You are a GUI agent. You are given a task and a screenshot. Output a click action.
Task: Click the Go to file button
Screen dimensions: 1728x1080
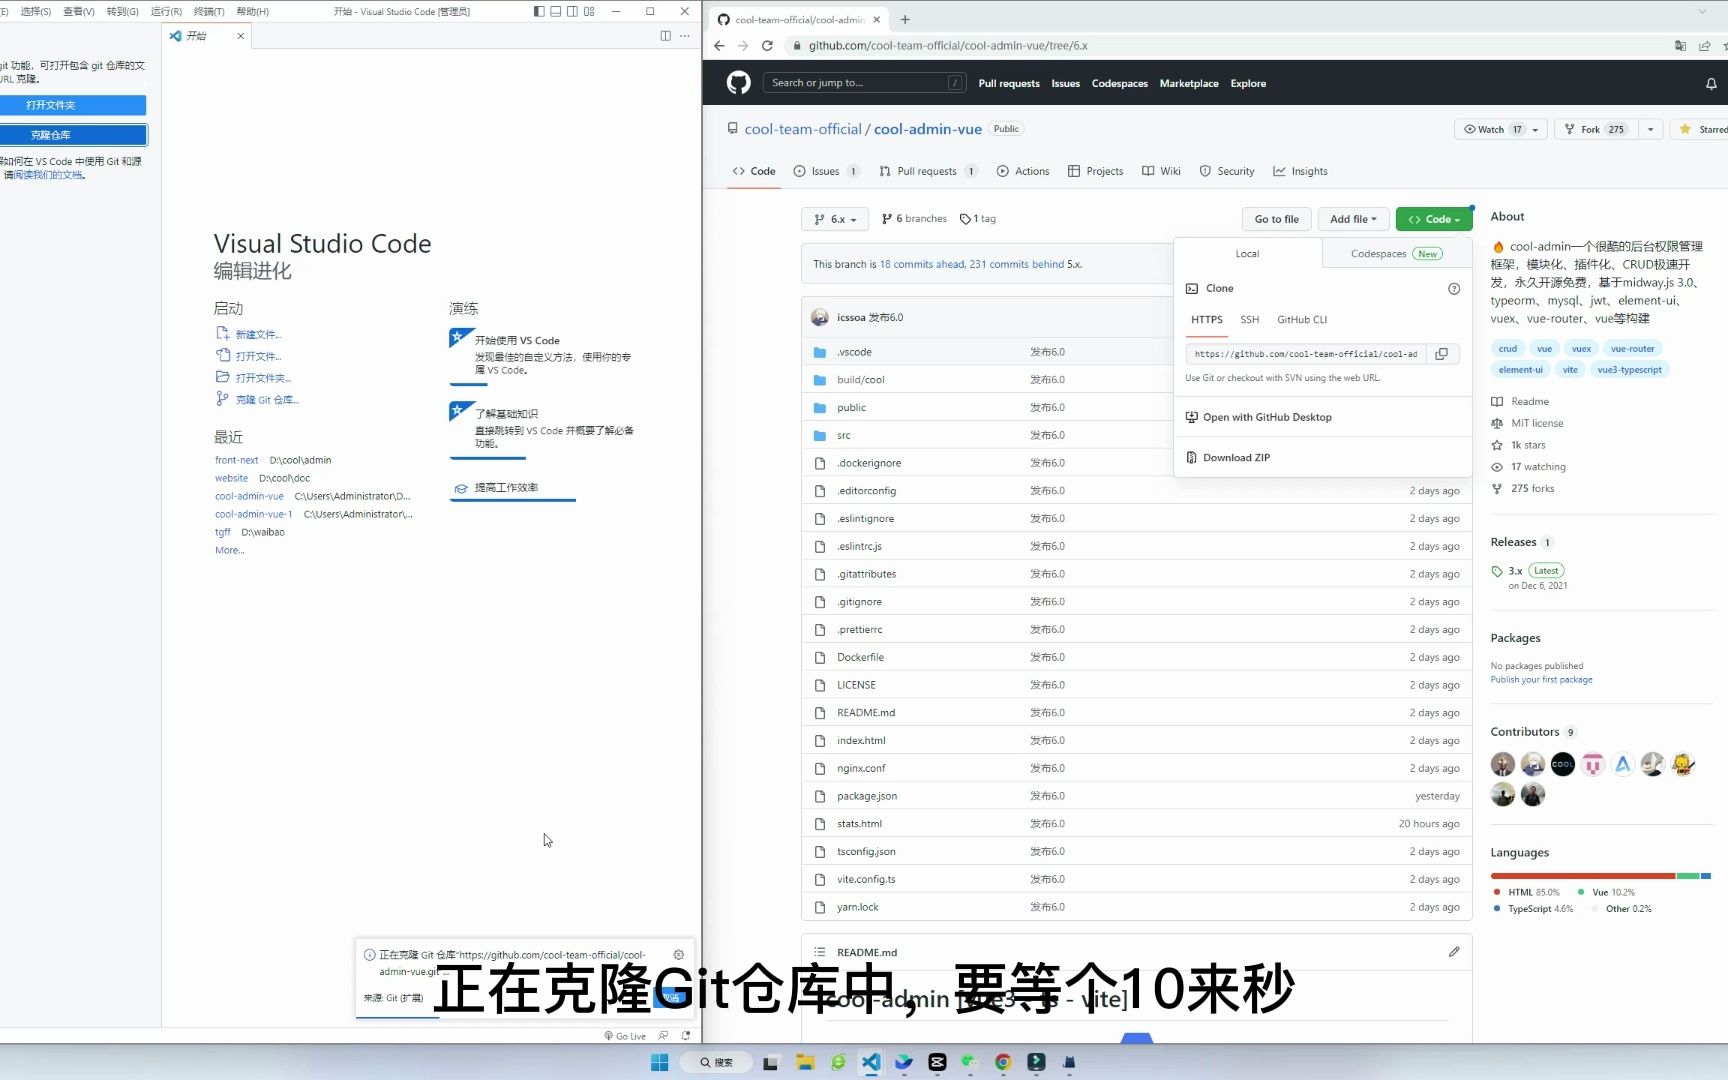tap(1276, 219)
